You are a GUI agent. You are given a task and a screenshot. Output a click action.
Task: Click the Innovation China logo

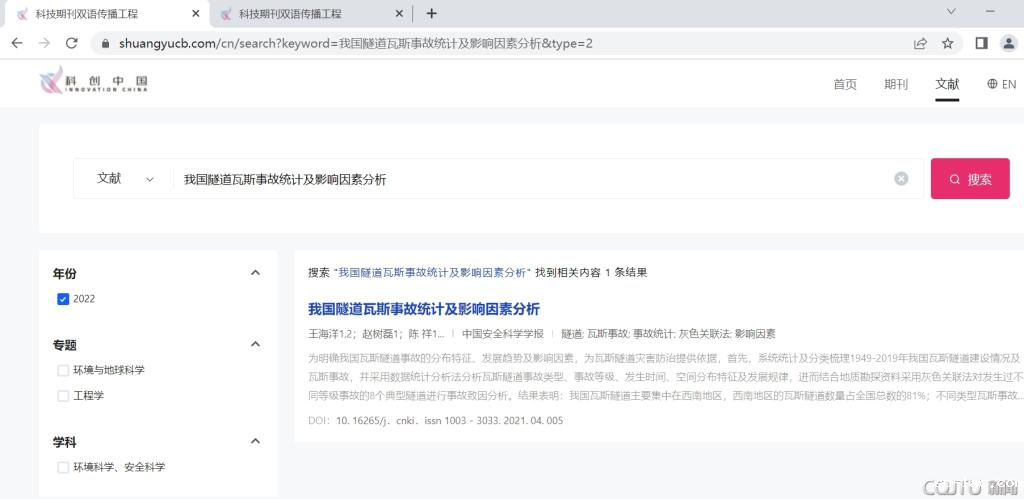pos(92,84)
